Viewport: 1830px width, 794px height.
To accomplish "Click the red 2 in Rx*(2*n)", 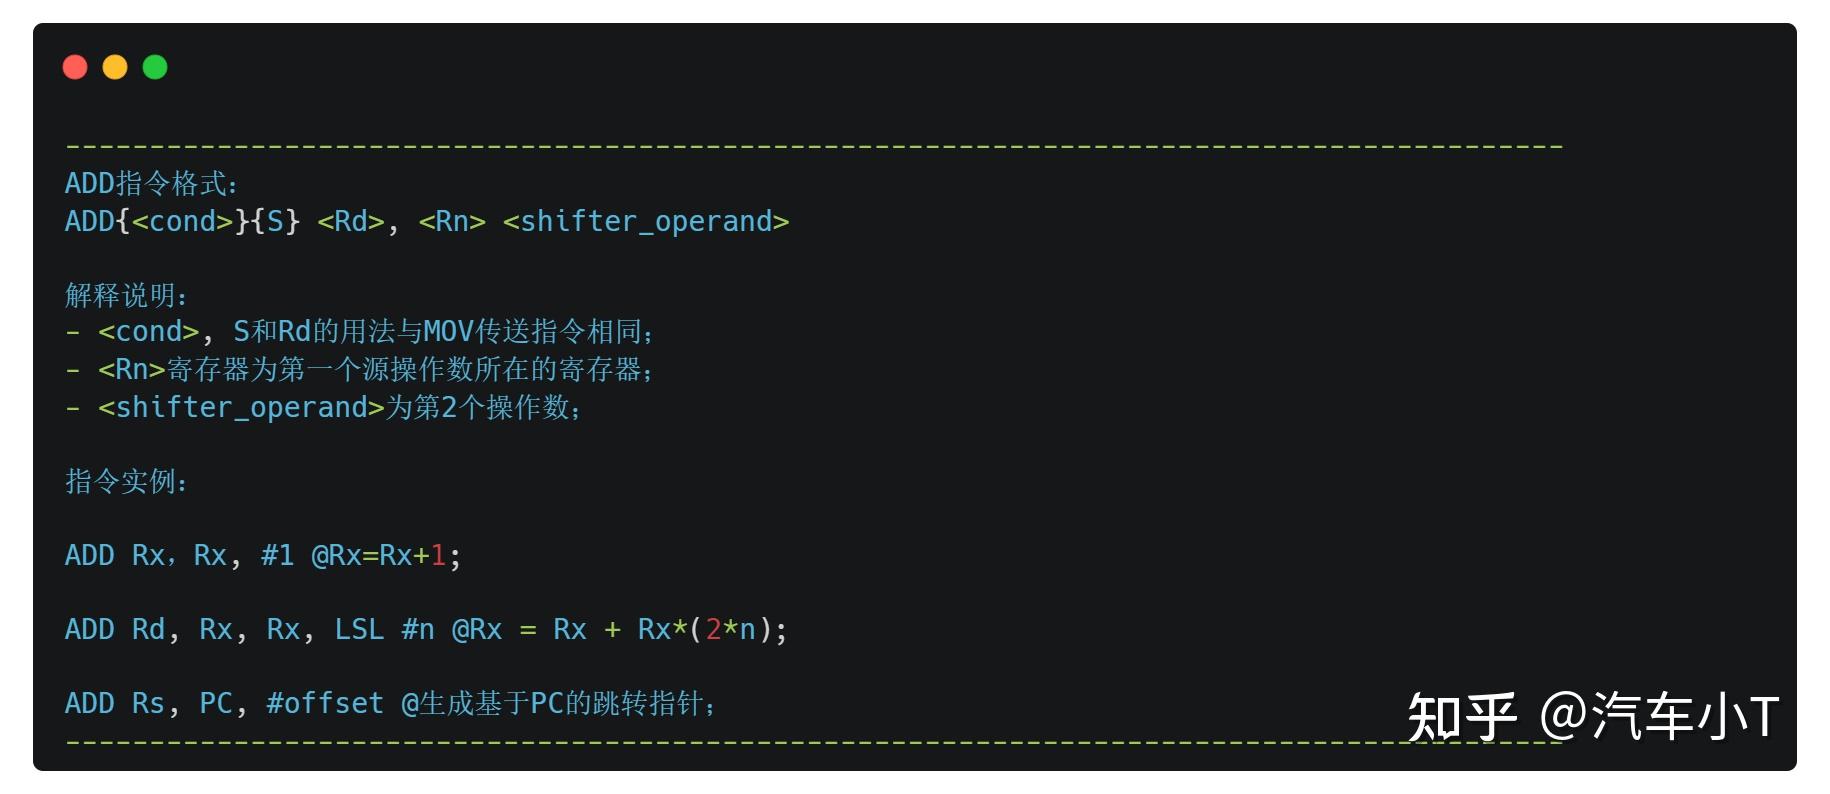I will [x=713, y=629].
